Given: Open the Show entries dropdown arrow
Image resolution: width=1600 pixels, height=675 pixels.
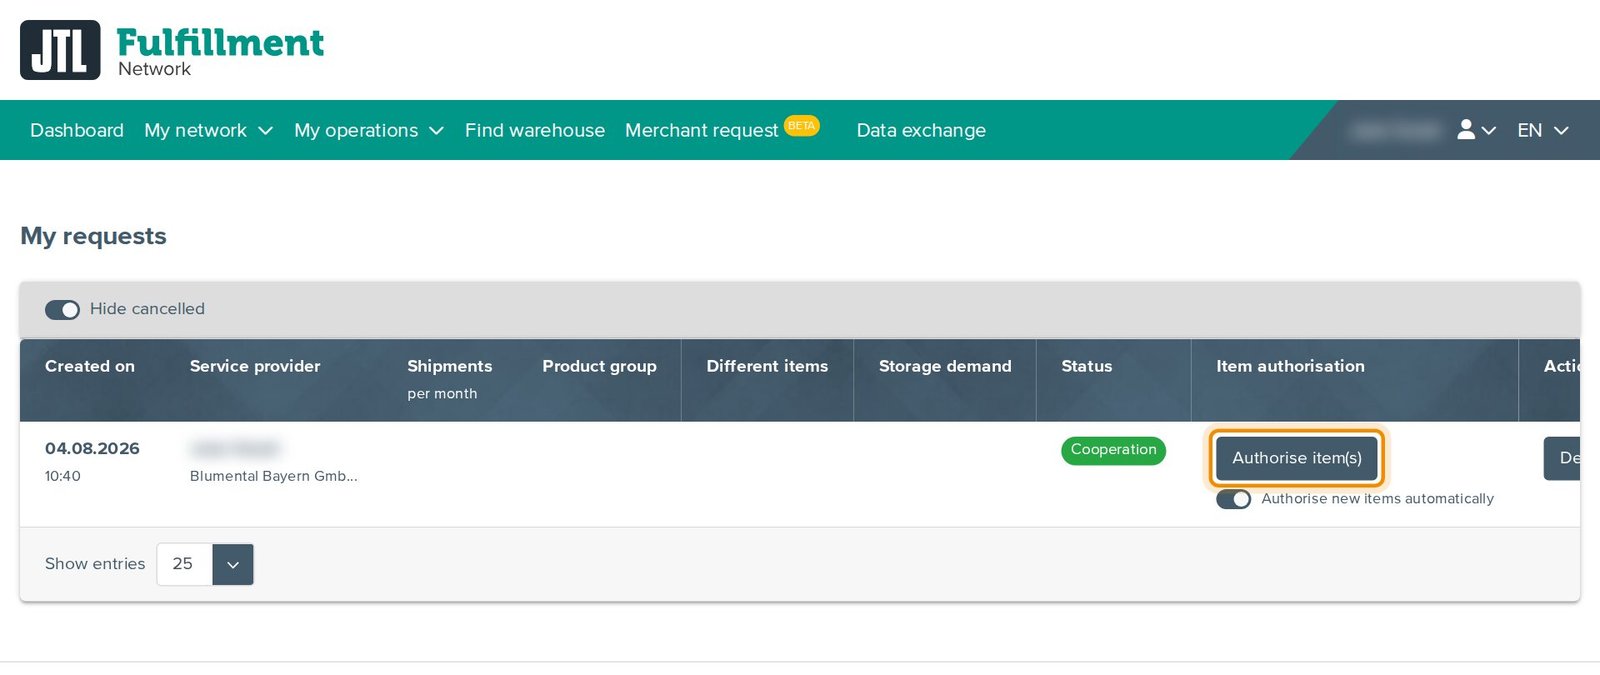Looking at the screenshot, I should coord(233,564).
